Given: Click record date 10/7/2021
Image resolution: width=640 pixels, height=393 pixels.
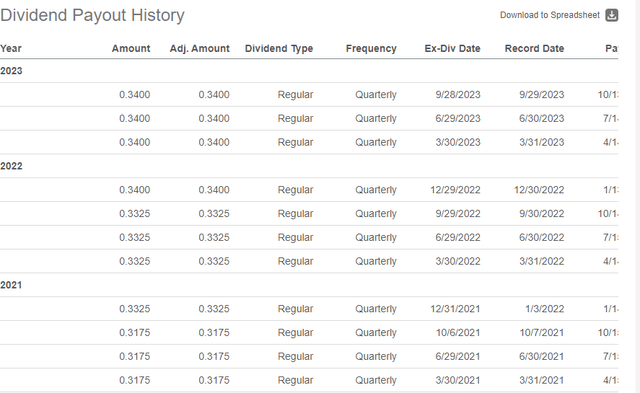Looking at the screenshot, I should 542,333.
